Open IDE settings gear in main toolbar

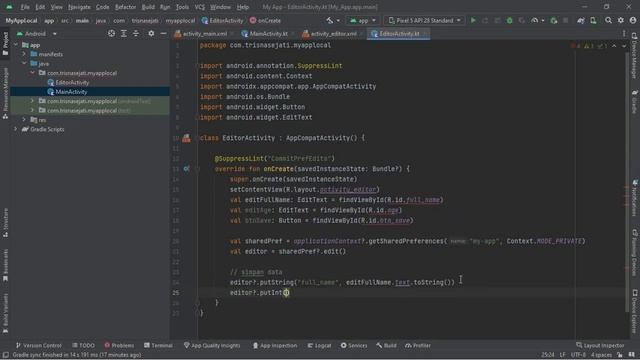(620, 20)
